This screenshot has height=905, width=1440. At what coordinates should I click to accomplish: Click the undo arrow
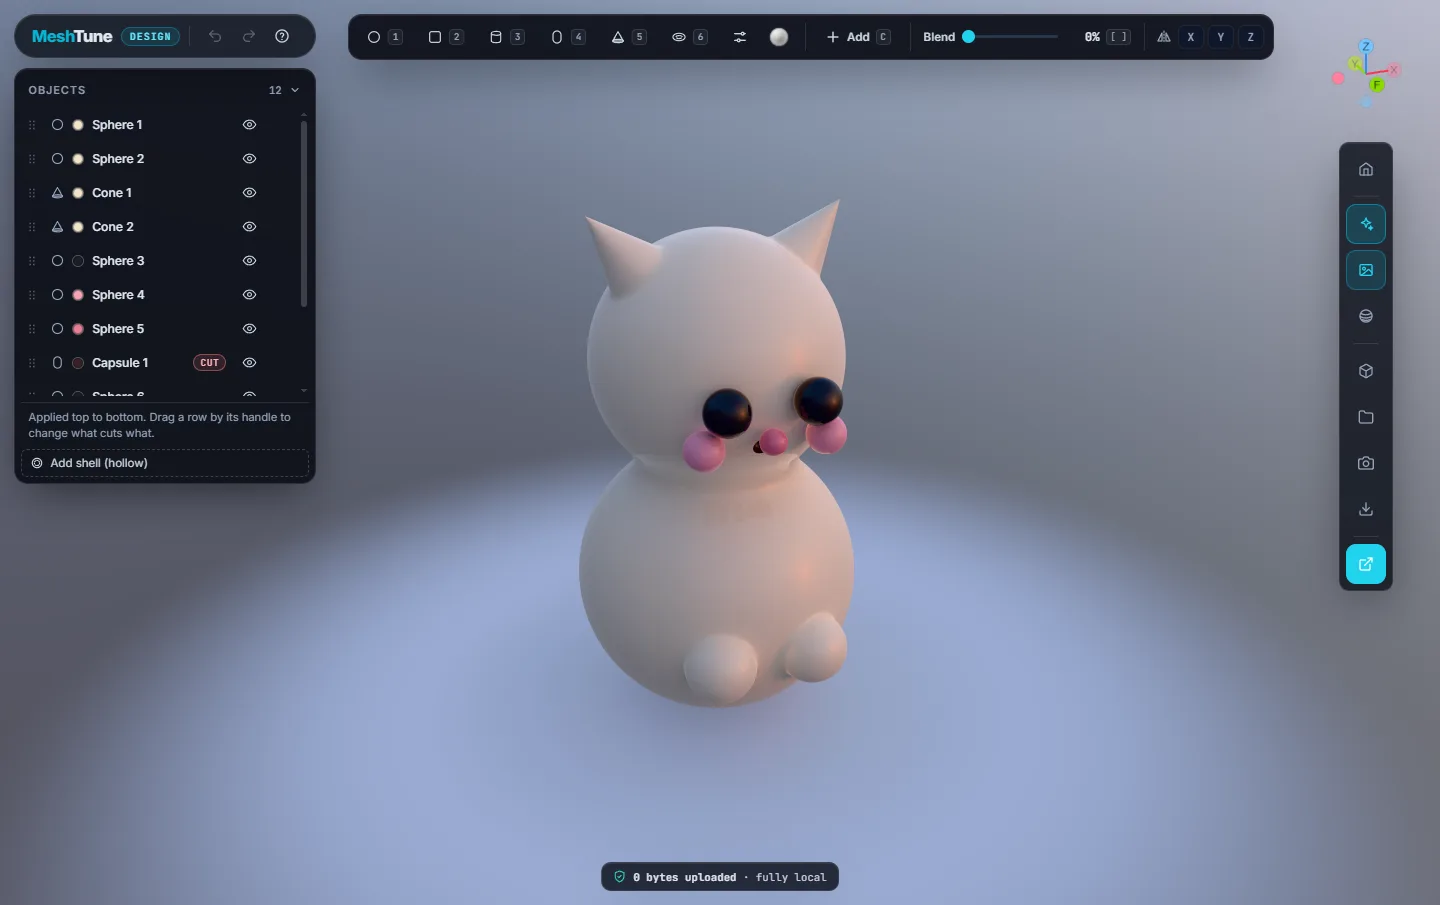pyautogui.click(x=215, y=36)
